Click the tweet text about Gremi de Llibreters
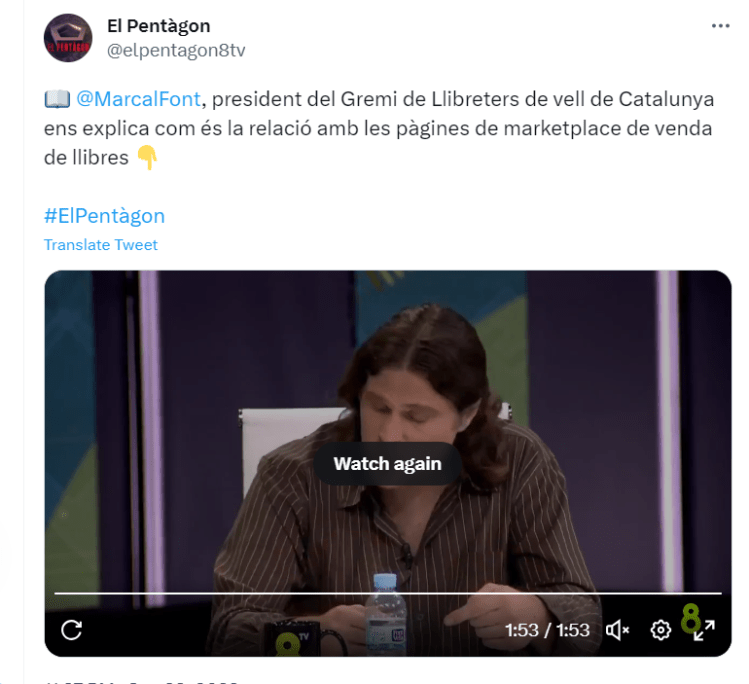749x684 pixels. [x=378, y=128]
